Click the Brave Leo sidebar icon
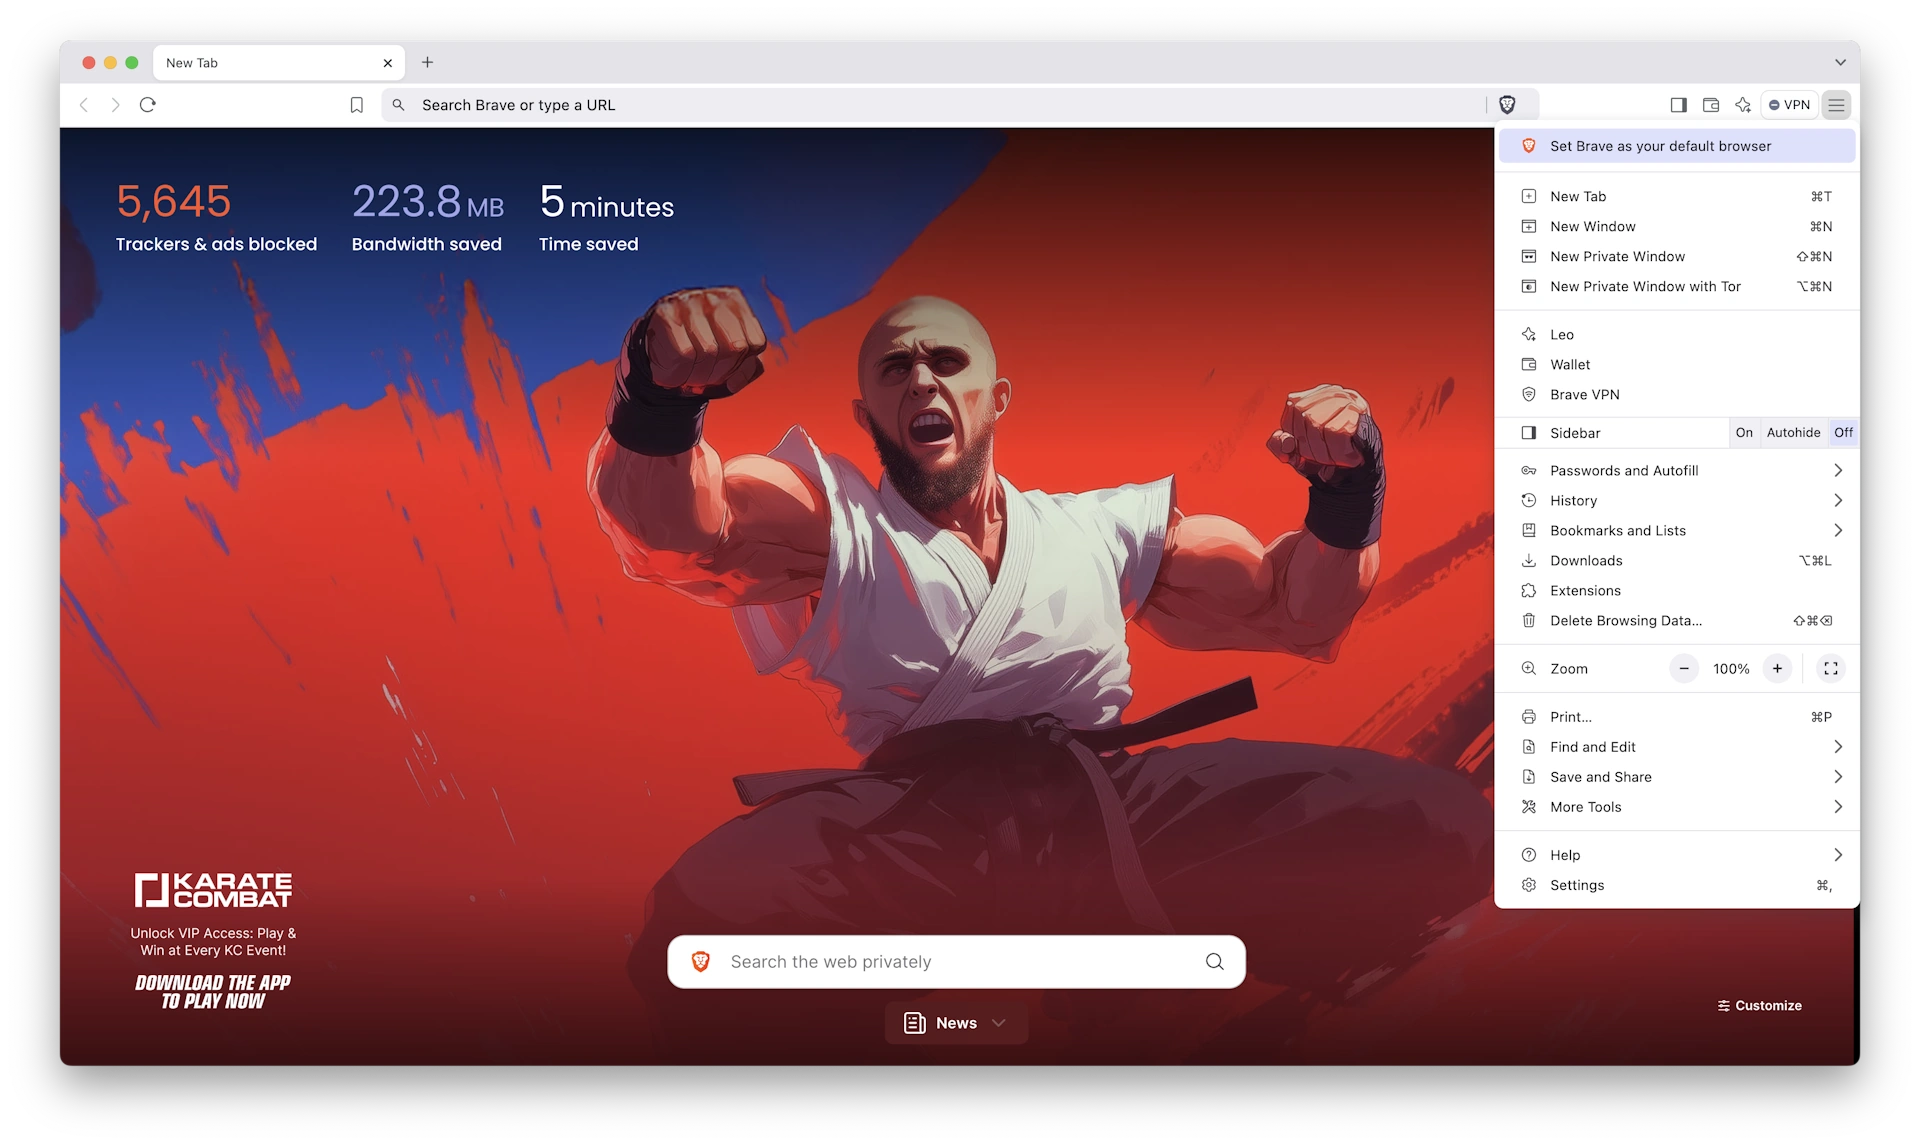The width and height of the screenshot is (1920, 1145). tap(1743, 104)
